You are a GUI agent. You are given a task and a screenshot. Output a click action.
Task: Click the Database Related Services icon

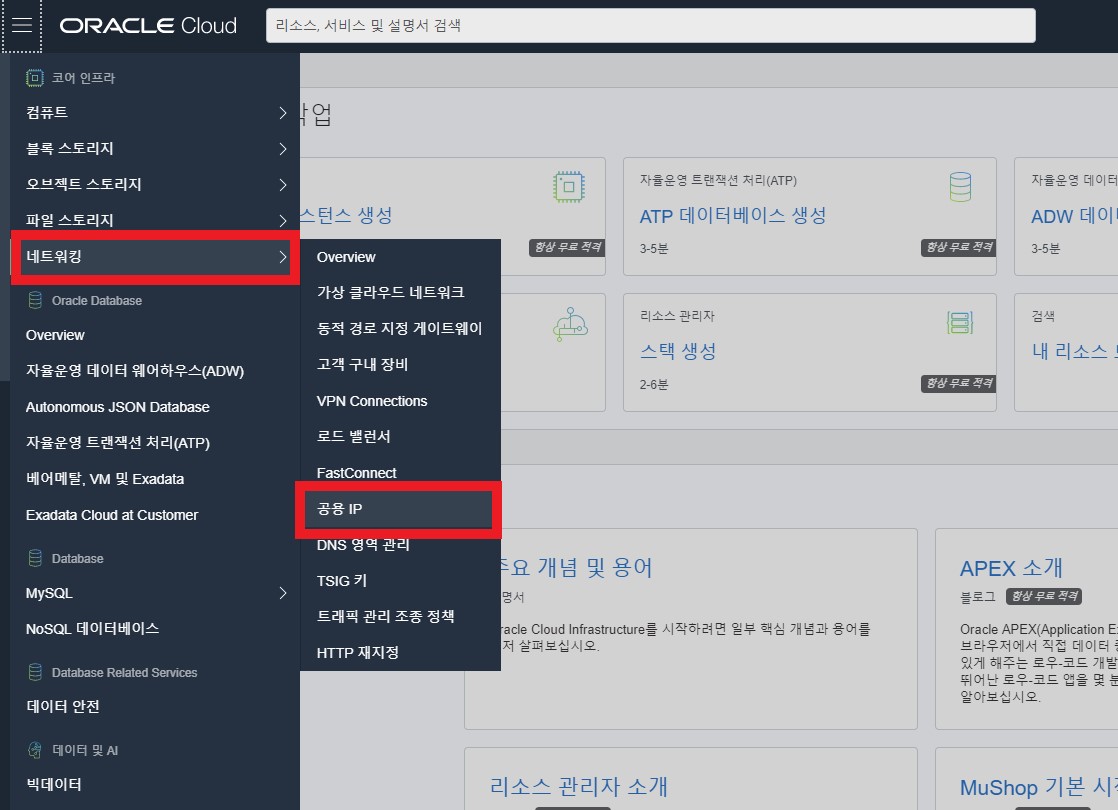(x=34, y=672)
